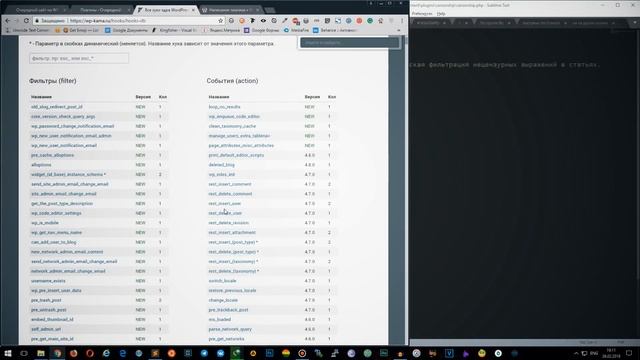Open the clean_taxonomy_cache action link
The height and width of the screenshot is (360, 640).
[232, 126]
